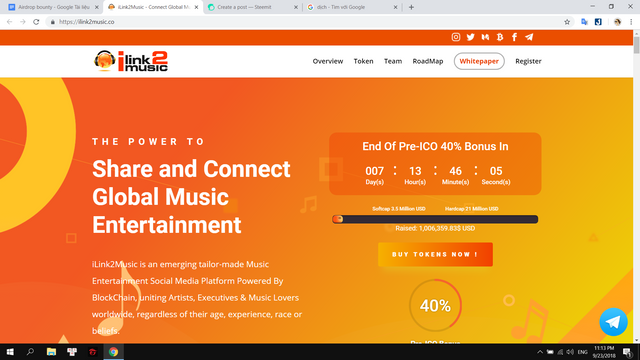Open Chrome's three-dot menu
The image size is (640, 360).
pyautogui.click(x=631, y=22)
